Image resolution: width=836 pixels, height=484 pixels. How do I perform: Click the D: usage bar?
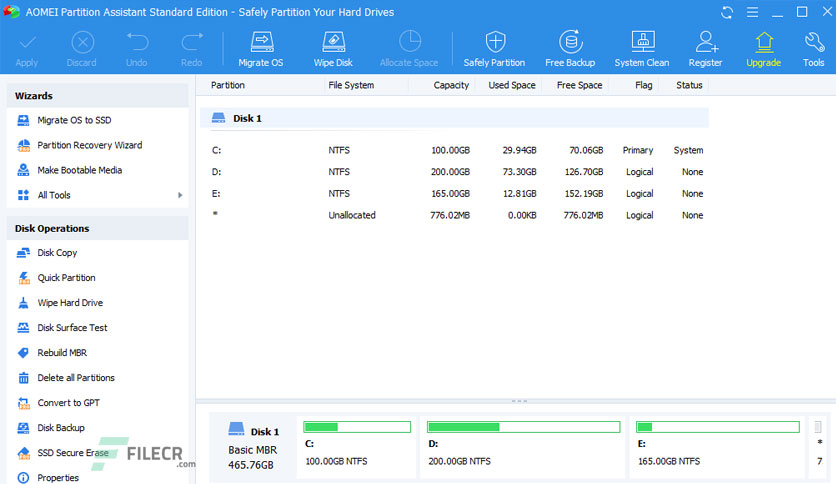coord(523,427)
